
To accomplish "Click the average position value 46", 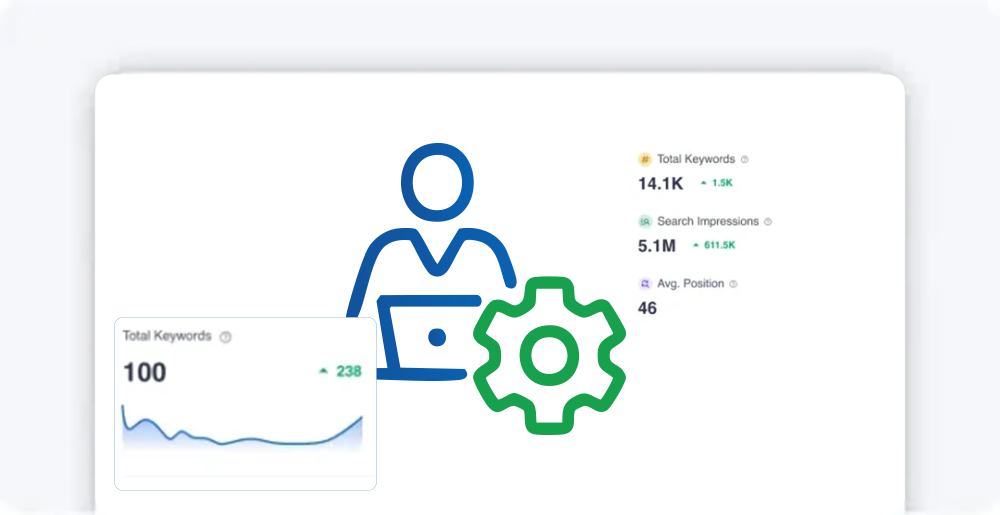I will pyautogui.click(x=647, y=308).
